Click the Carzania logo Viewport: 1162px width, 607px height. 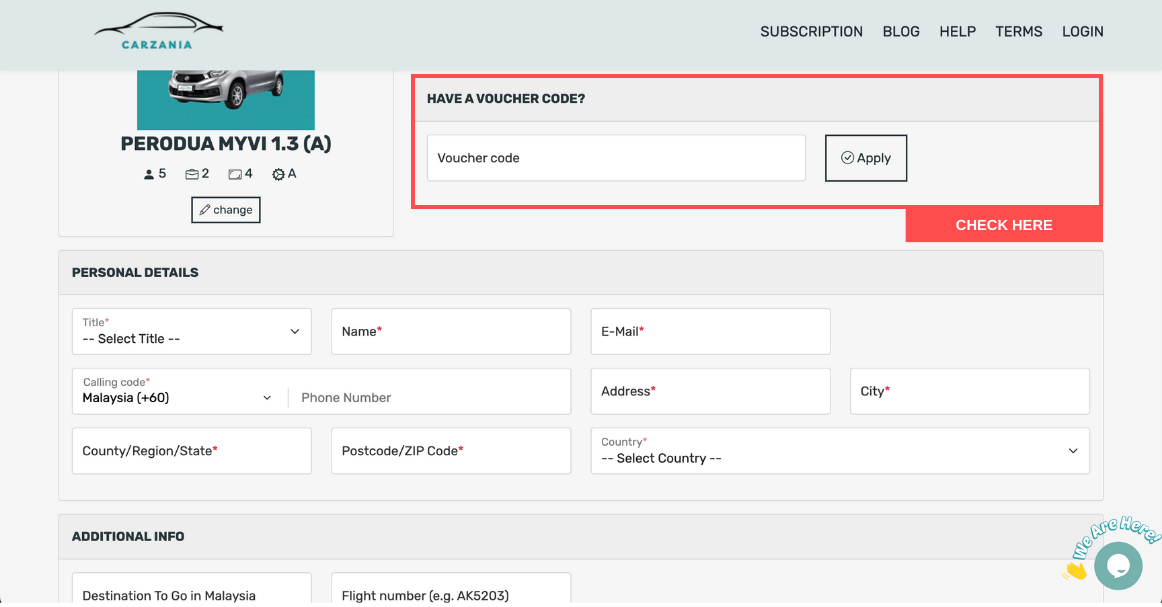tap(159, 32)
